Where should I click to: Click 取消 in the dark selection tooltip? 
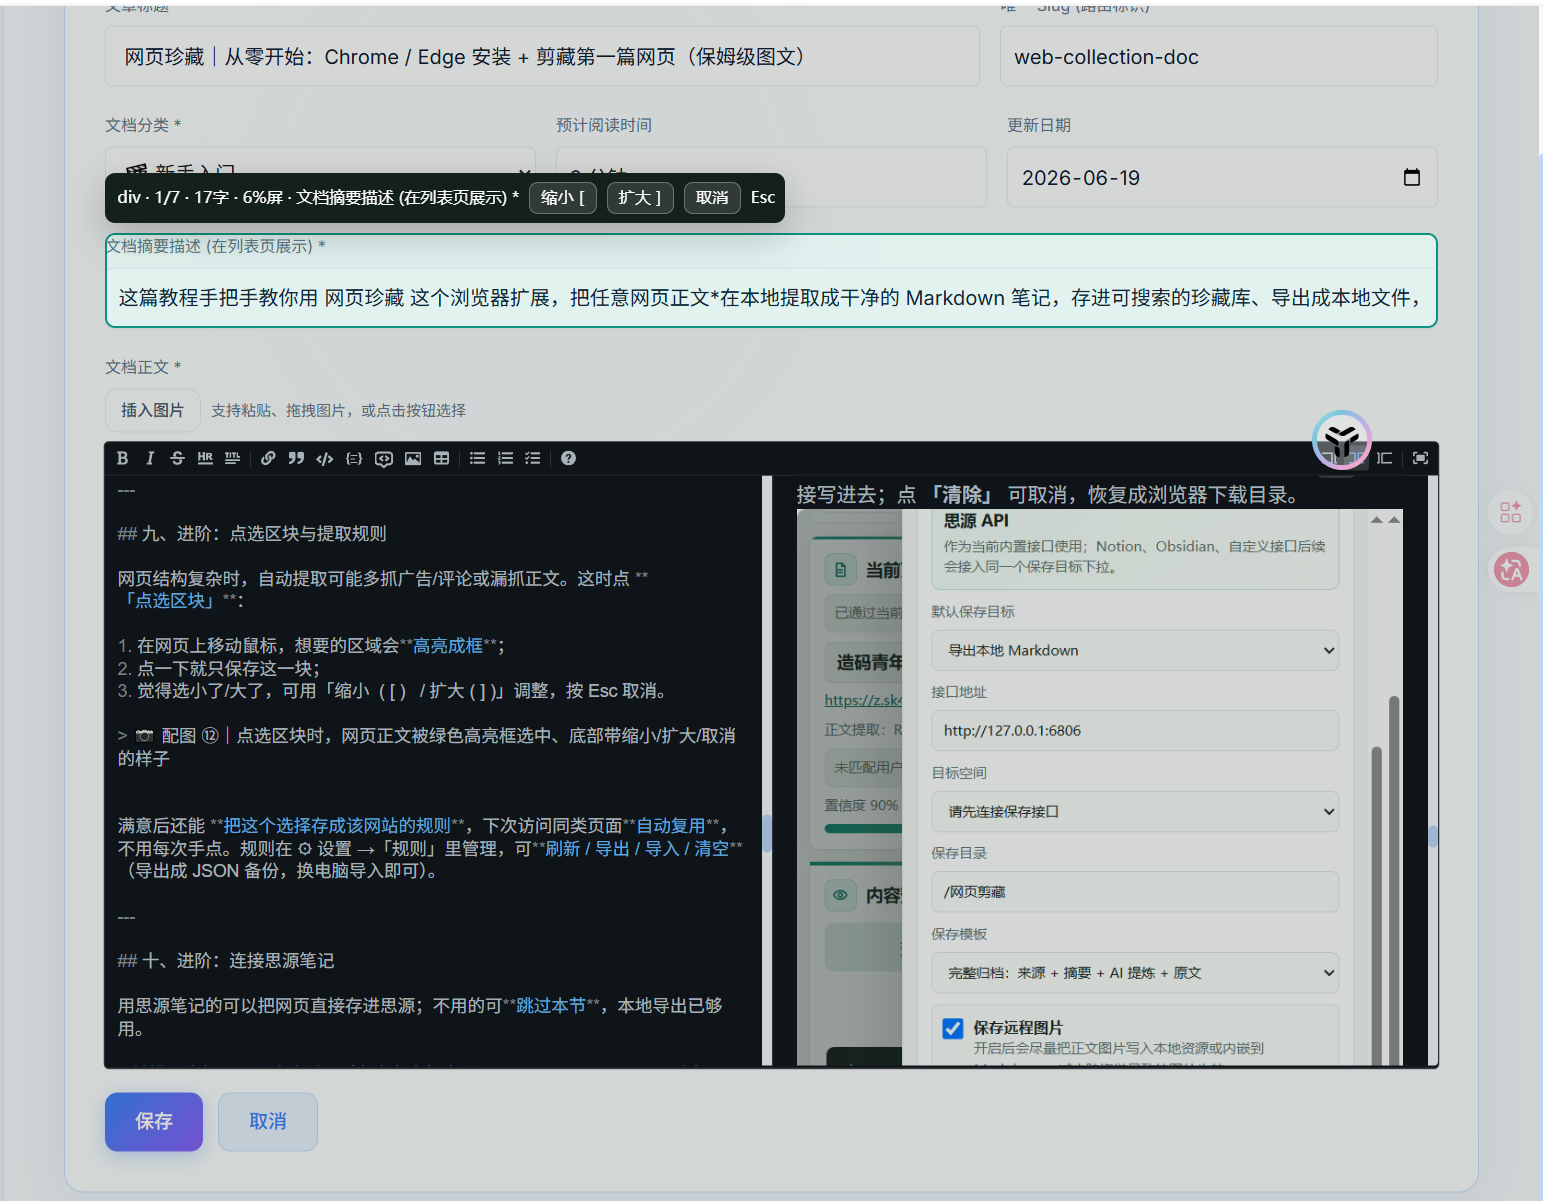coord(712,198)
